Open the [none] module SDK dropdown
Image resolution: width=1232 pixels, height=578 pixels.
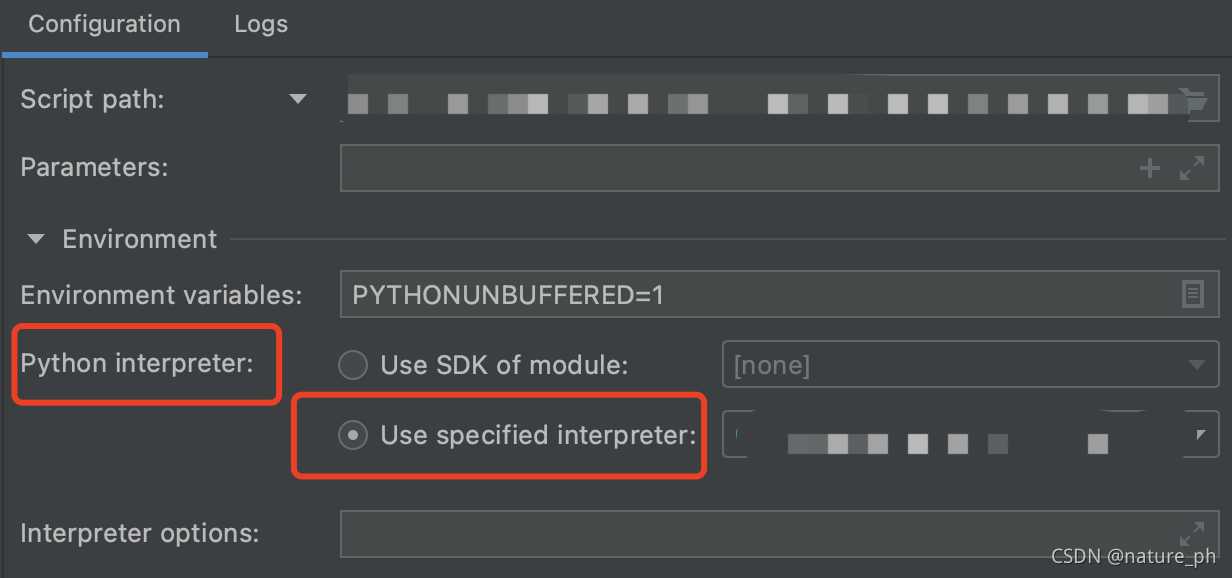click(1198, 364)
